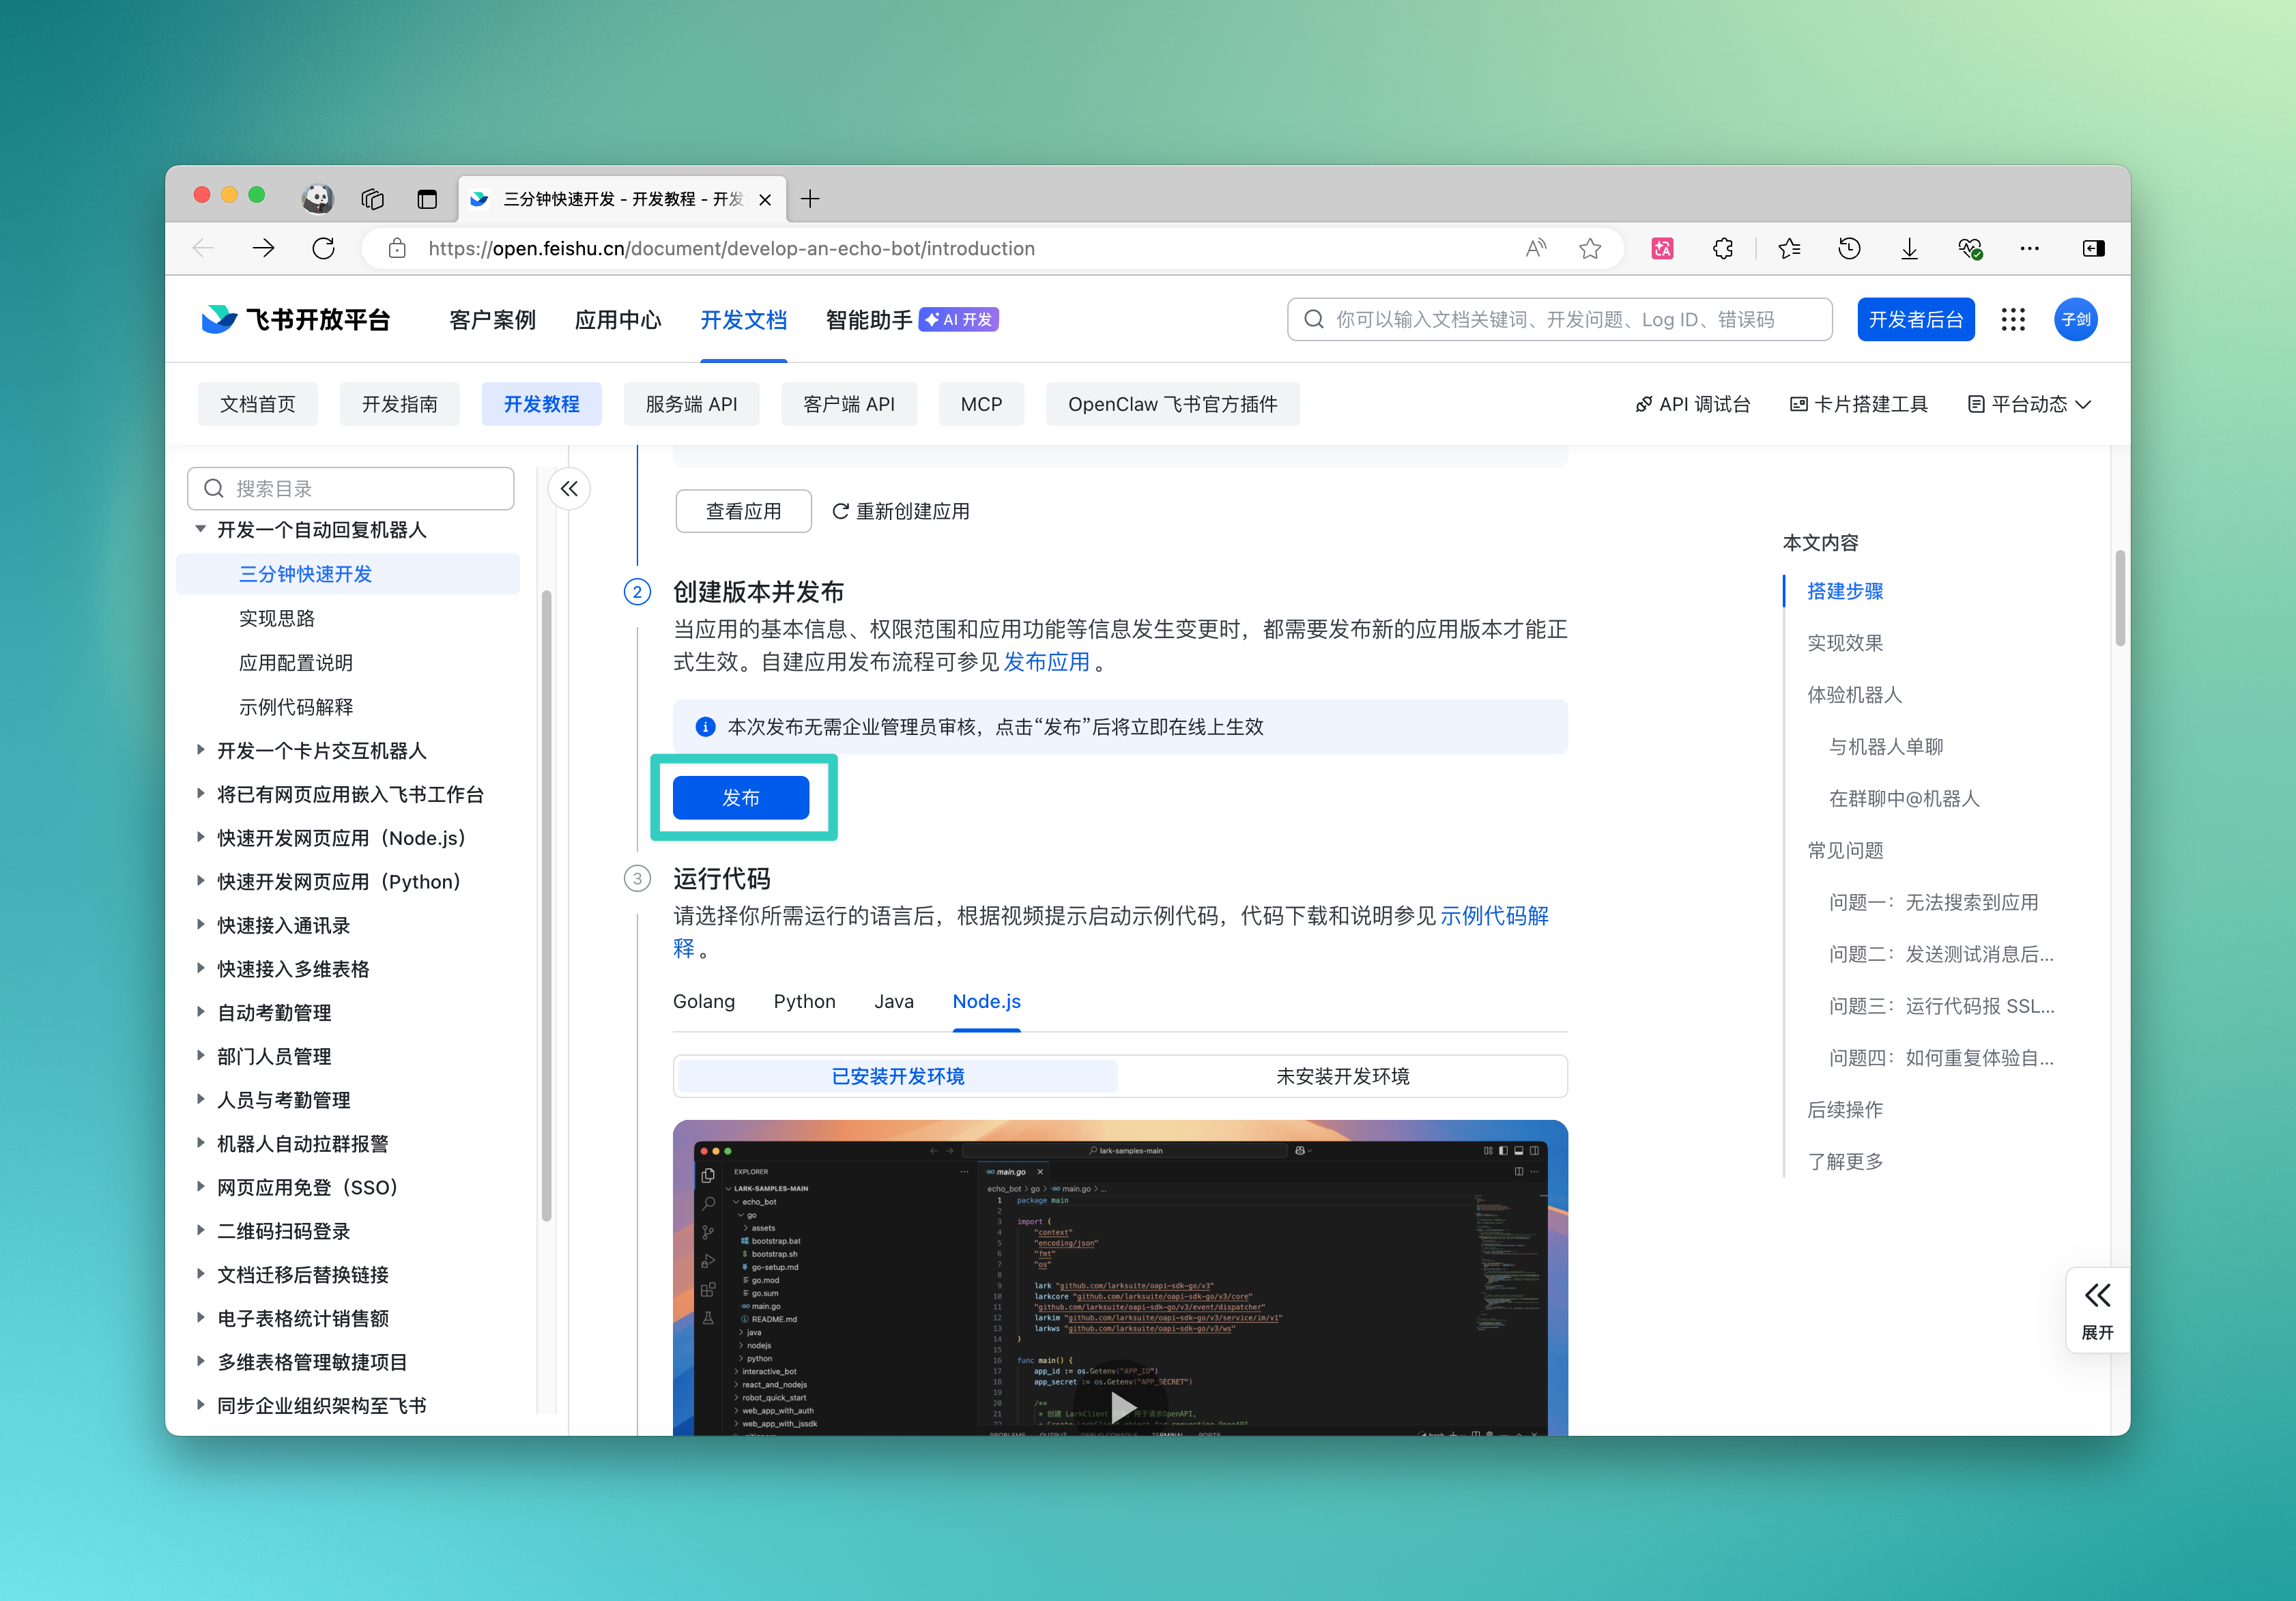Screen dimensions: 2296x1601
Task: Click the favorites star in address bar
Action: (1590, 248)
